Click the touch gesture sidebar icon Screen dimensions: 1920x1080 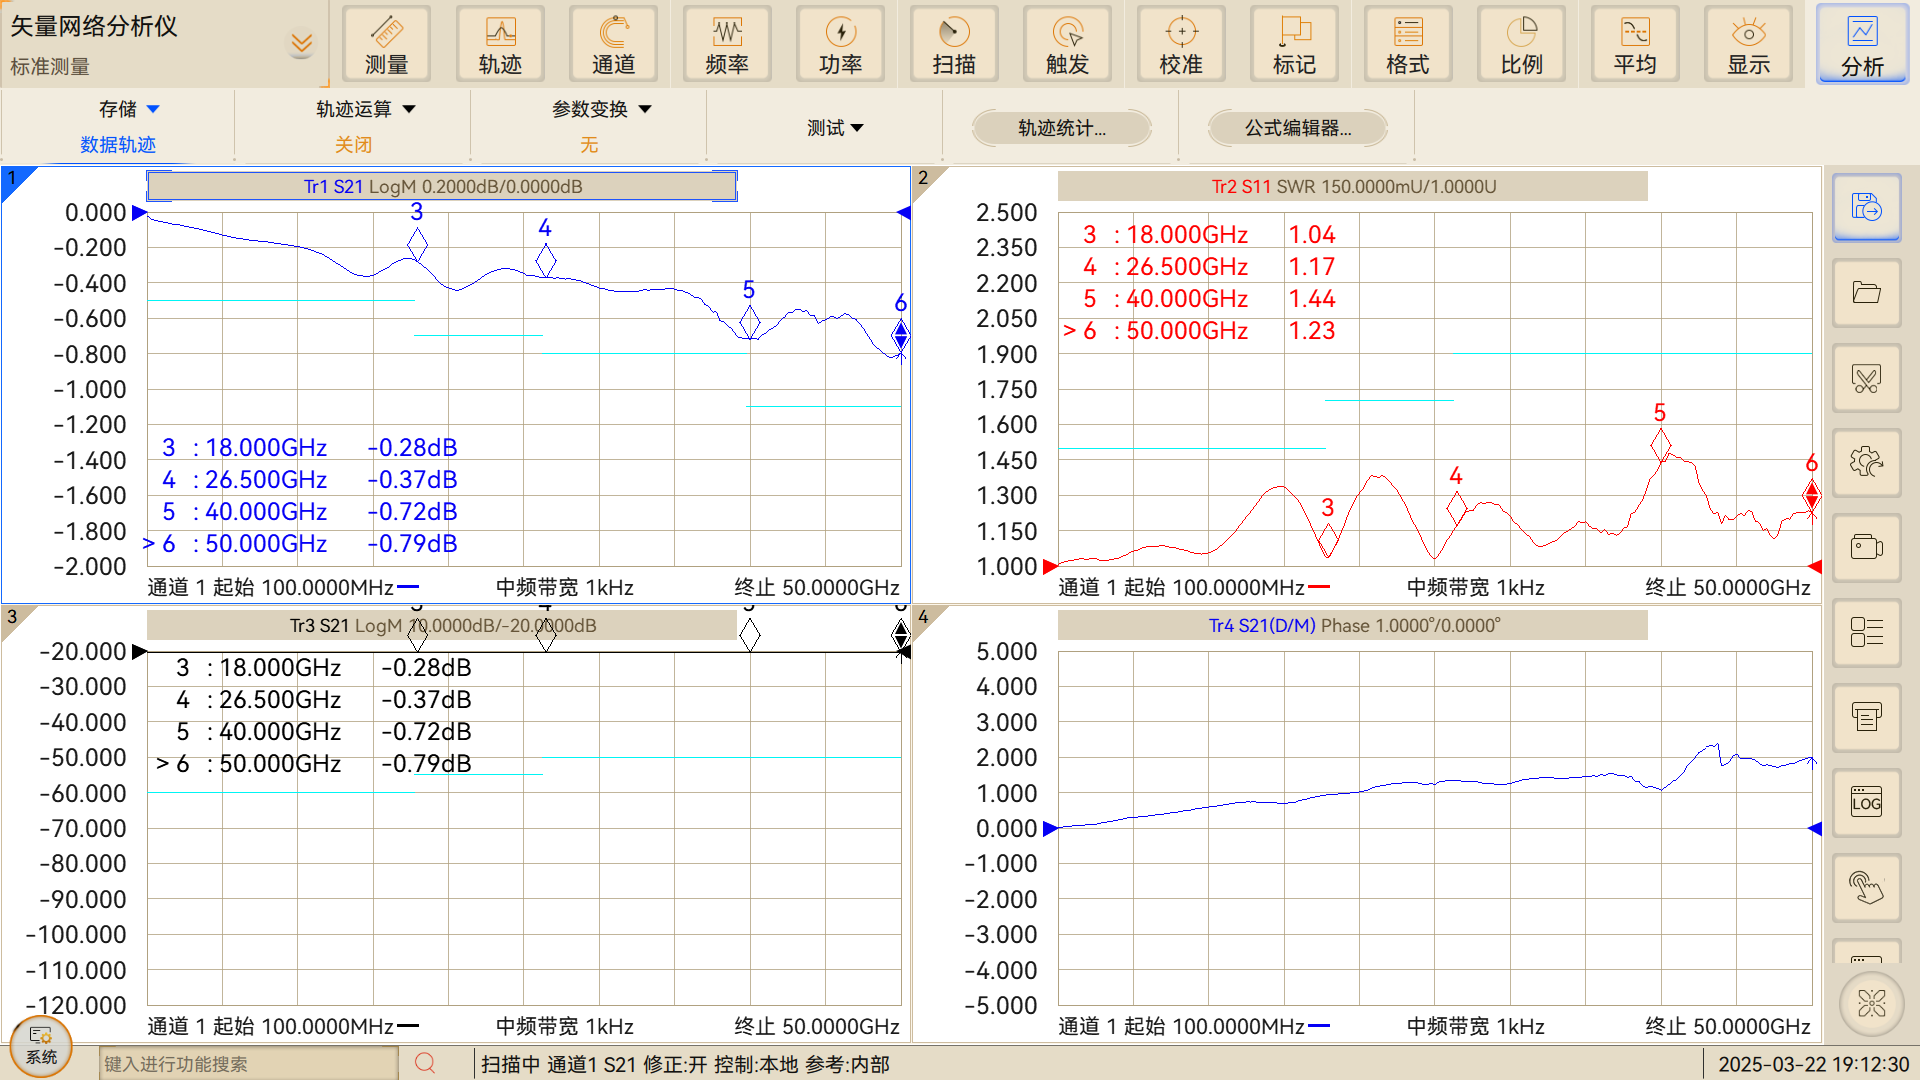1867,888
